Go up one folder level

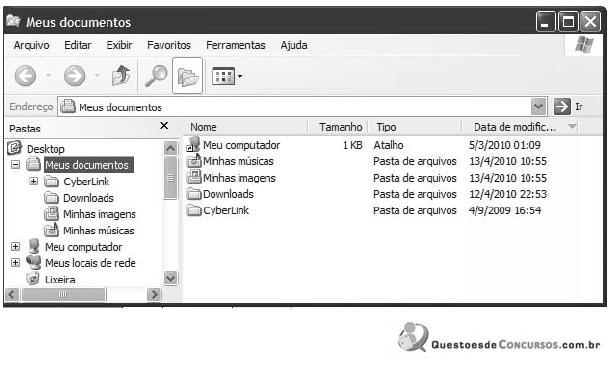click(x=121, y=75)
